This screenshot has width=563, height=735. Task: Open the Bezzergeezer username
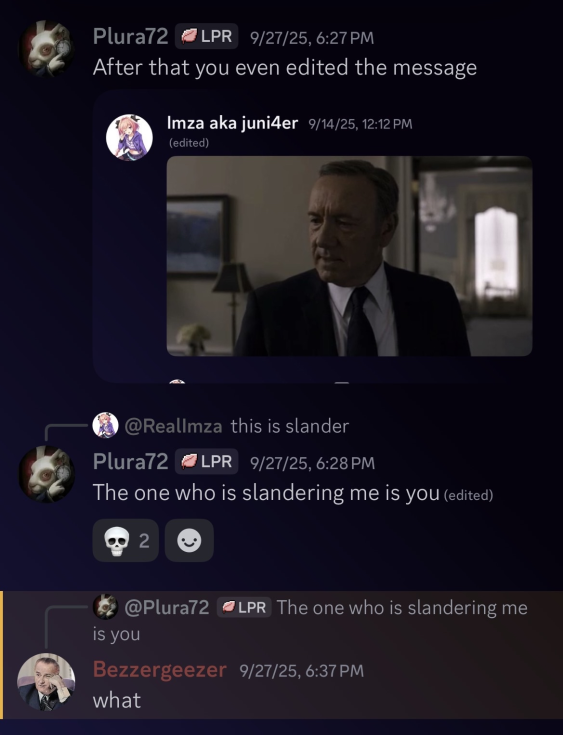click(x=160, y=669)
